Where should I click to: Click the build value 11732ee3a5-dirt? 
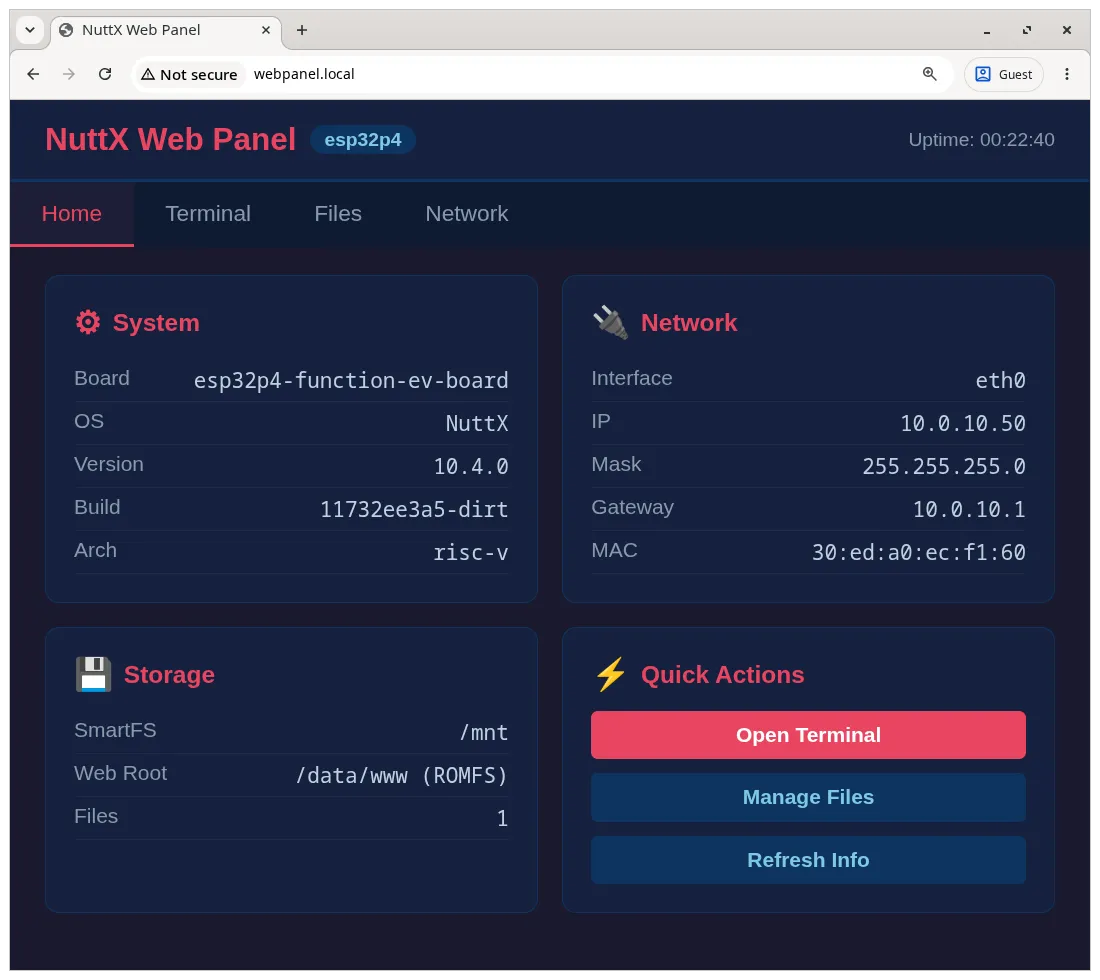(414, 509)
